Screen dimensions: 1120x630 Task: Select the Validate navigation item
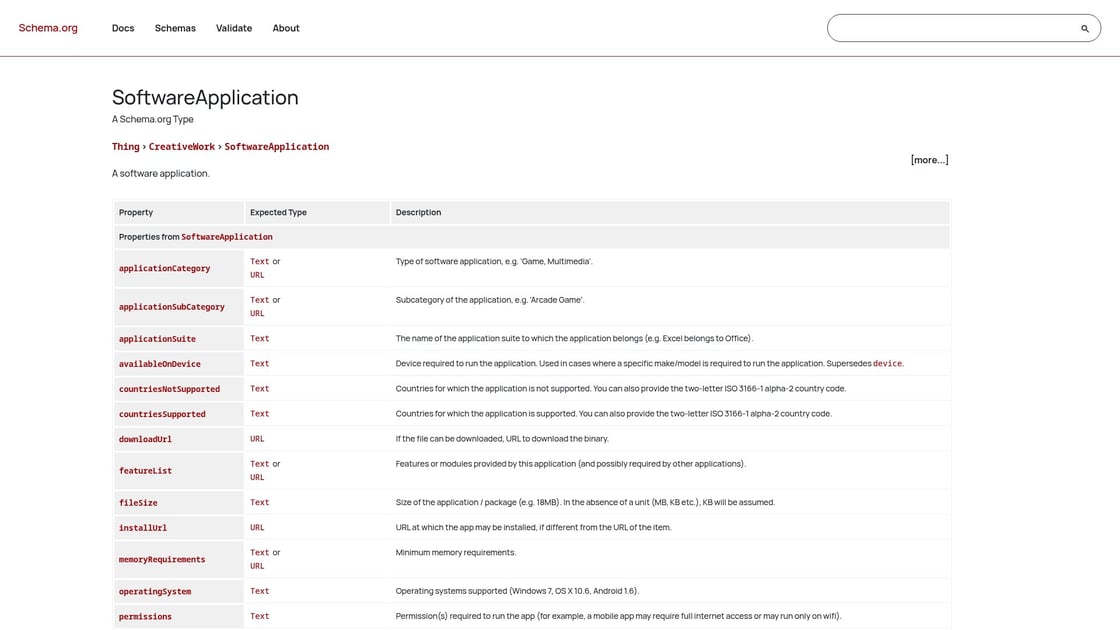234,28
